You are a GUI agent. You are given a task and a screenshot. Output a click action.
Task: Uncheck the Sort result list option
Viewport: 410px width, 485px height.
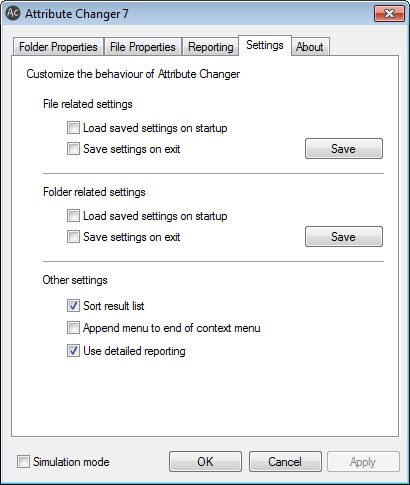point(73,306)
